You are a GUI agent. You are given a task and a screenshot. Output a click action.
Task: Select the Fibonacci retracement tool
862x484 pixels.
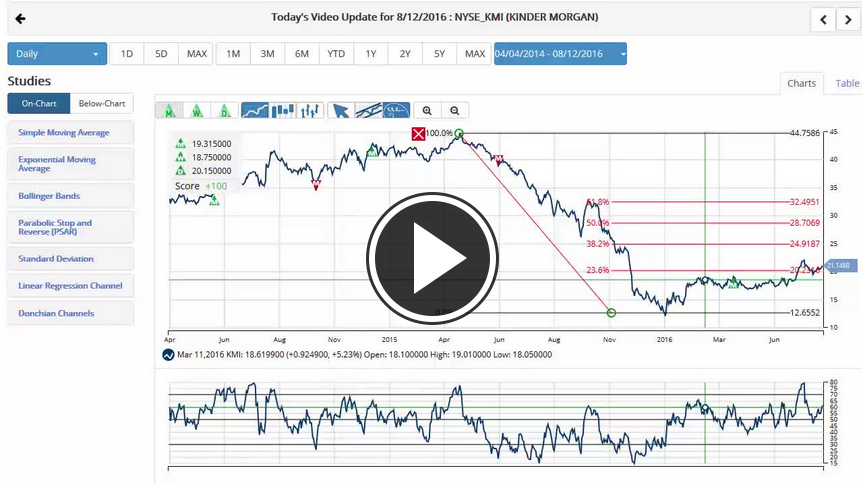[396, 111]
